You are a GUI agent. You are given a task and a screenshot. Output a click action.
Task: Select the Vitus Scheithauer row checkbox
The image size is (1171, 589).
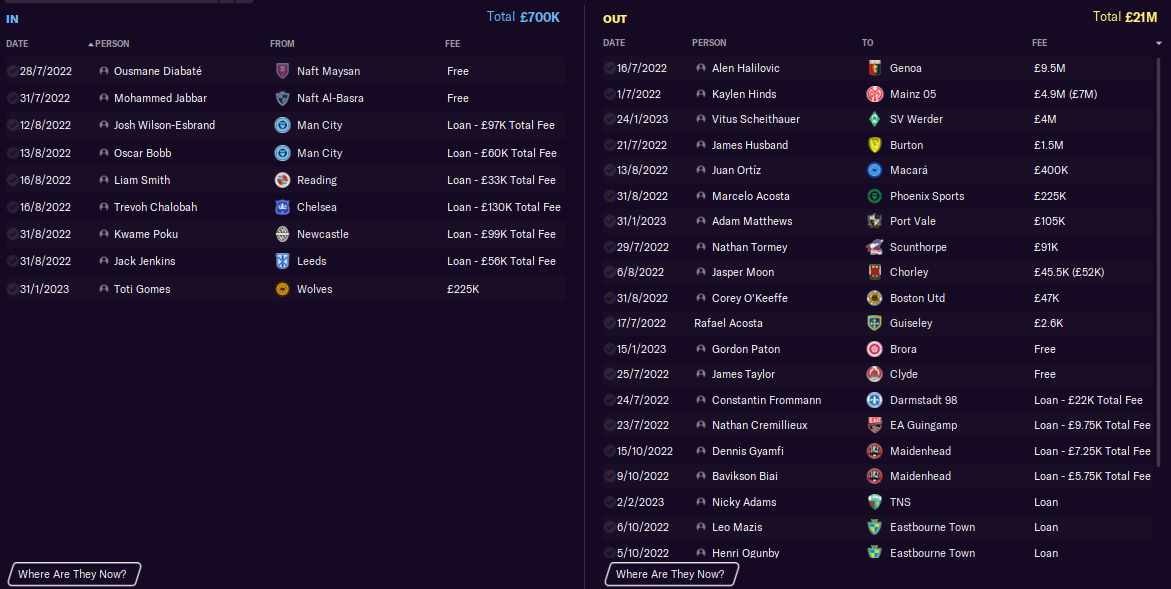tap(610, 119)
